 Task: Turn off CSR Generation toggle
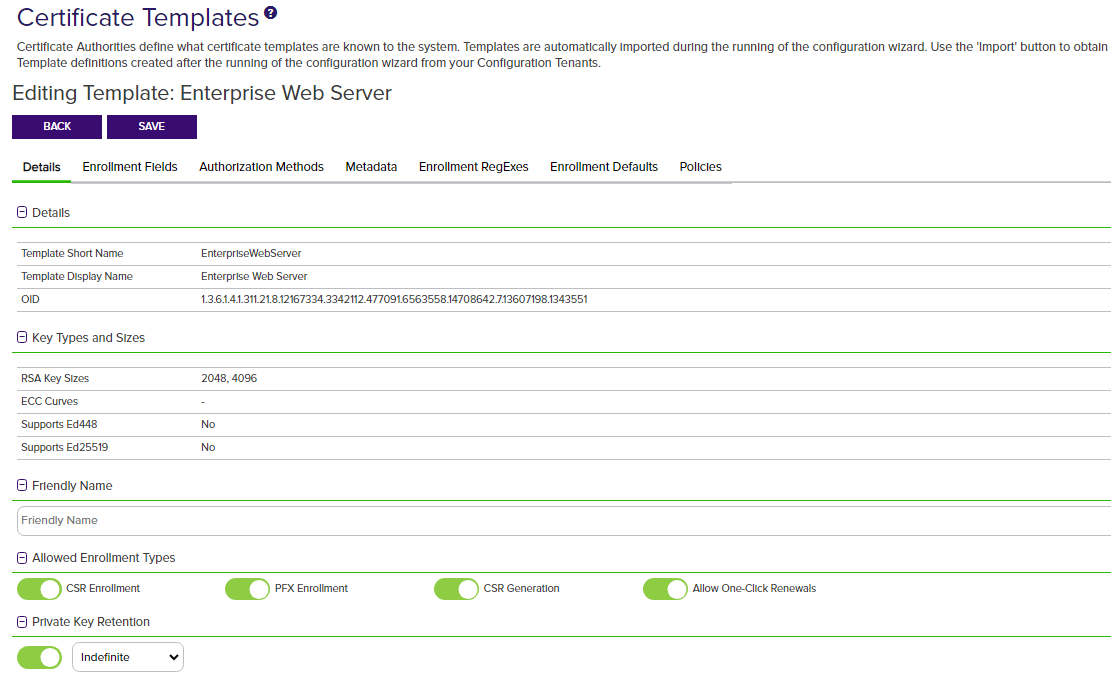(x=457, y=589)
